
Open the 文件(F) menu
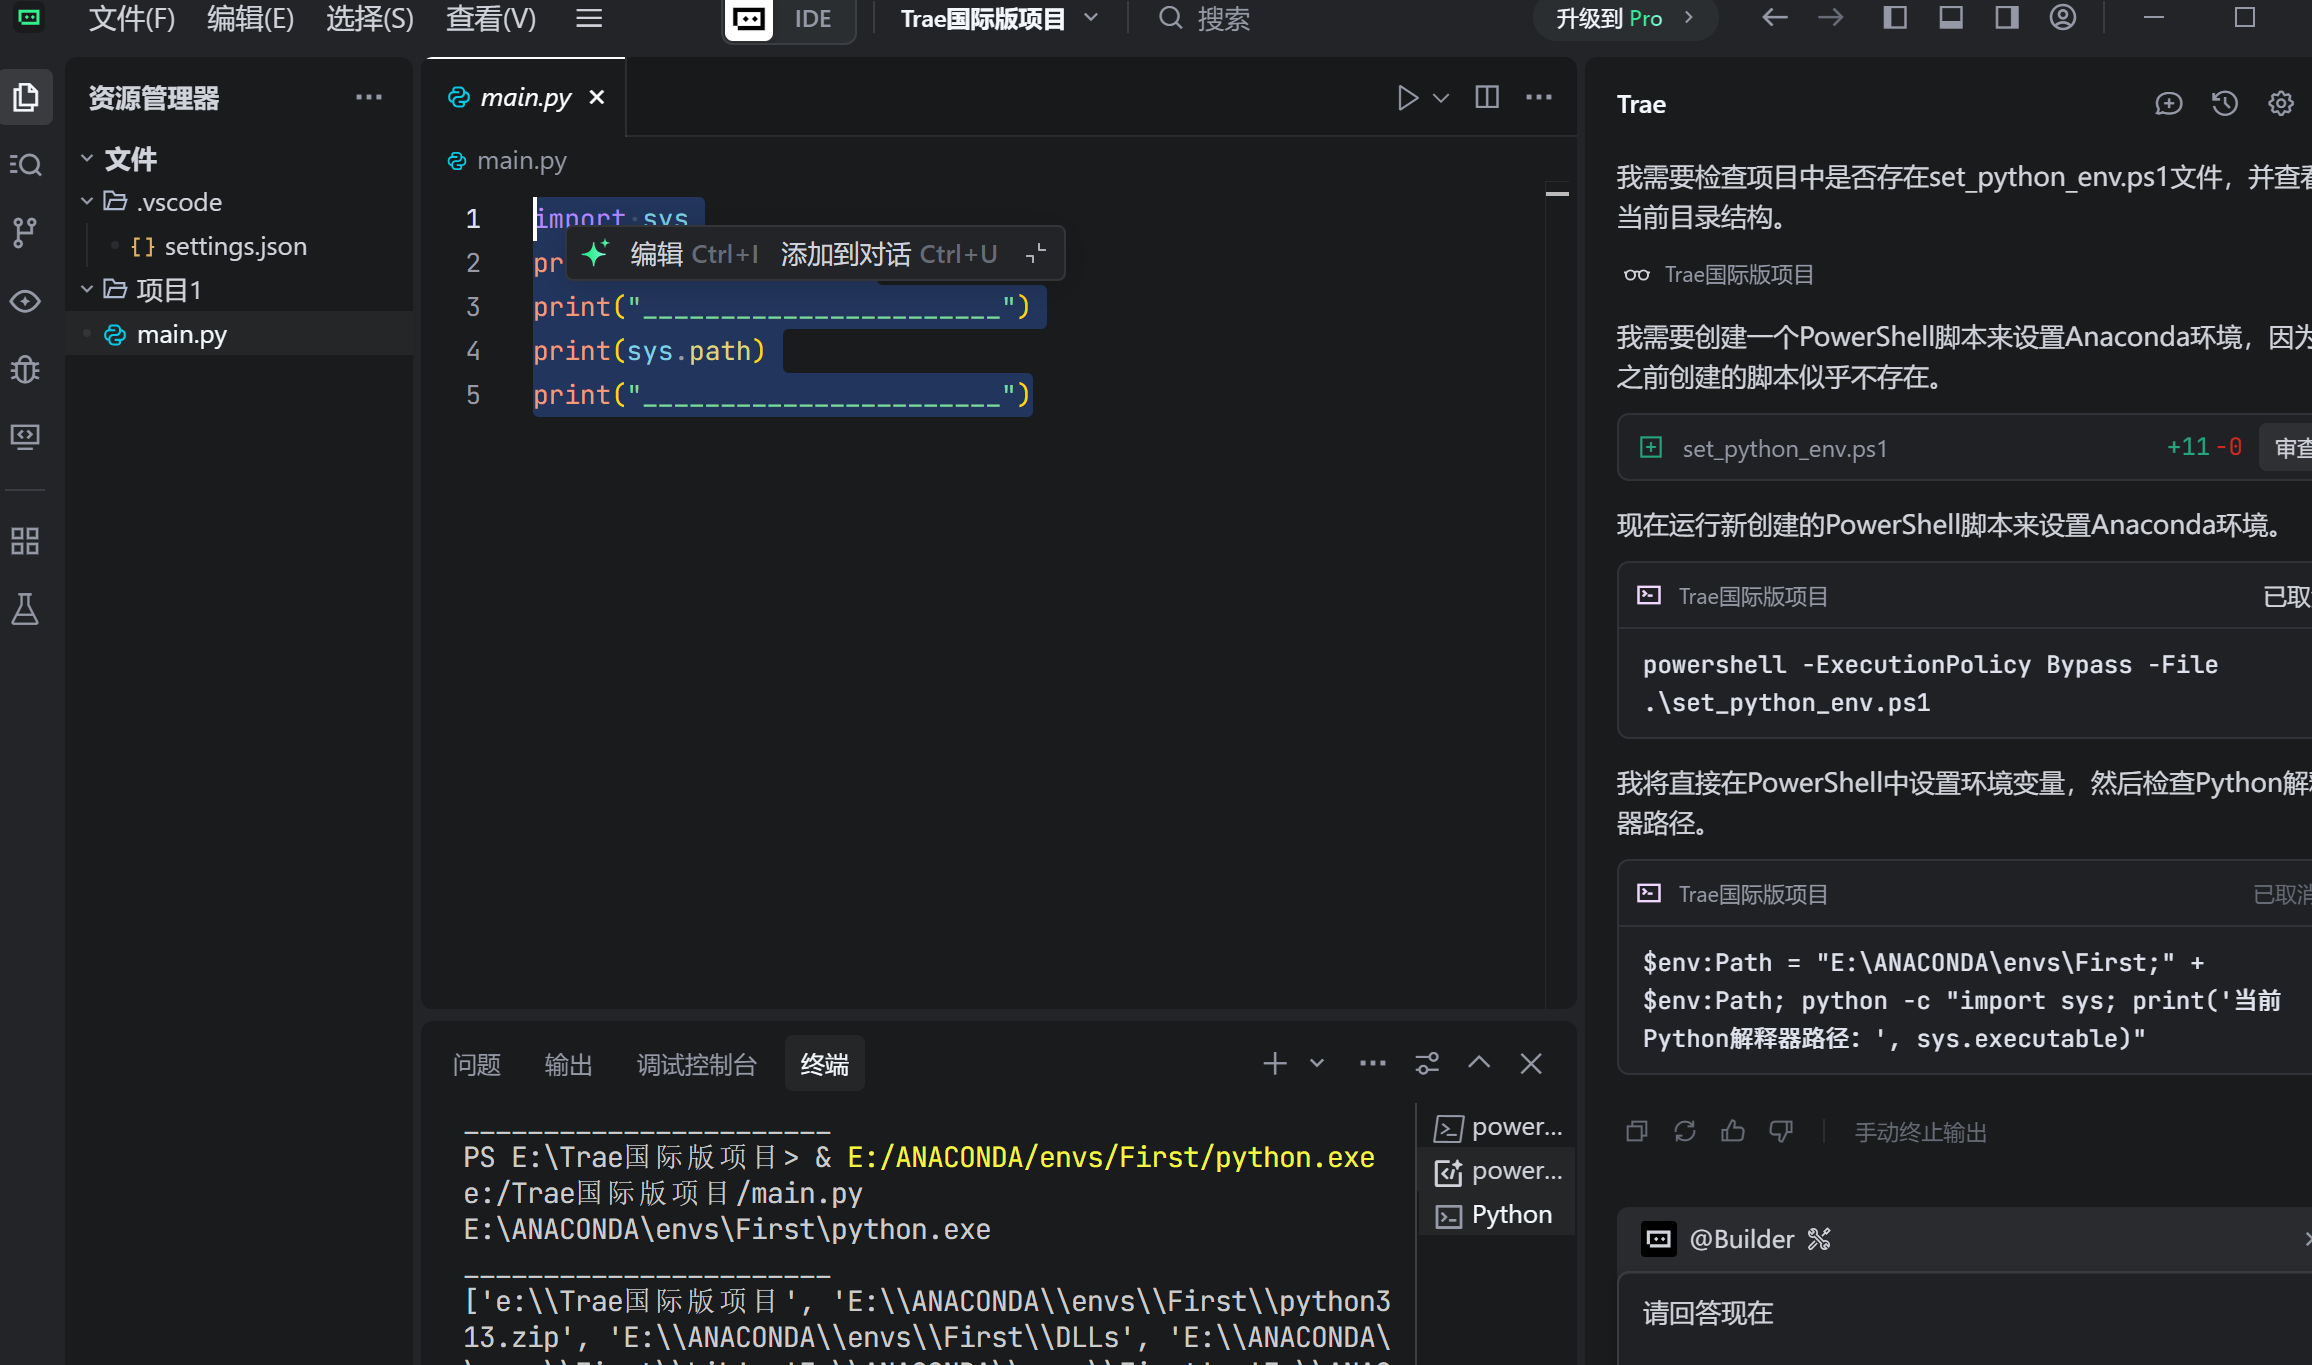click(131, 18)
